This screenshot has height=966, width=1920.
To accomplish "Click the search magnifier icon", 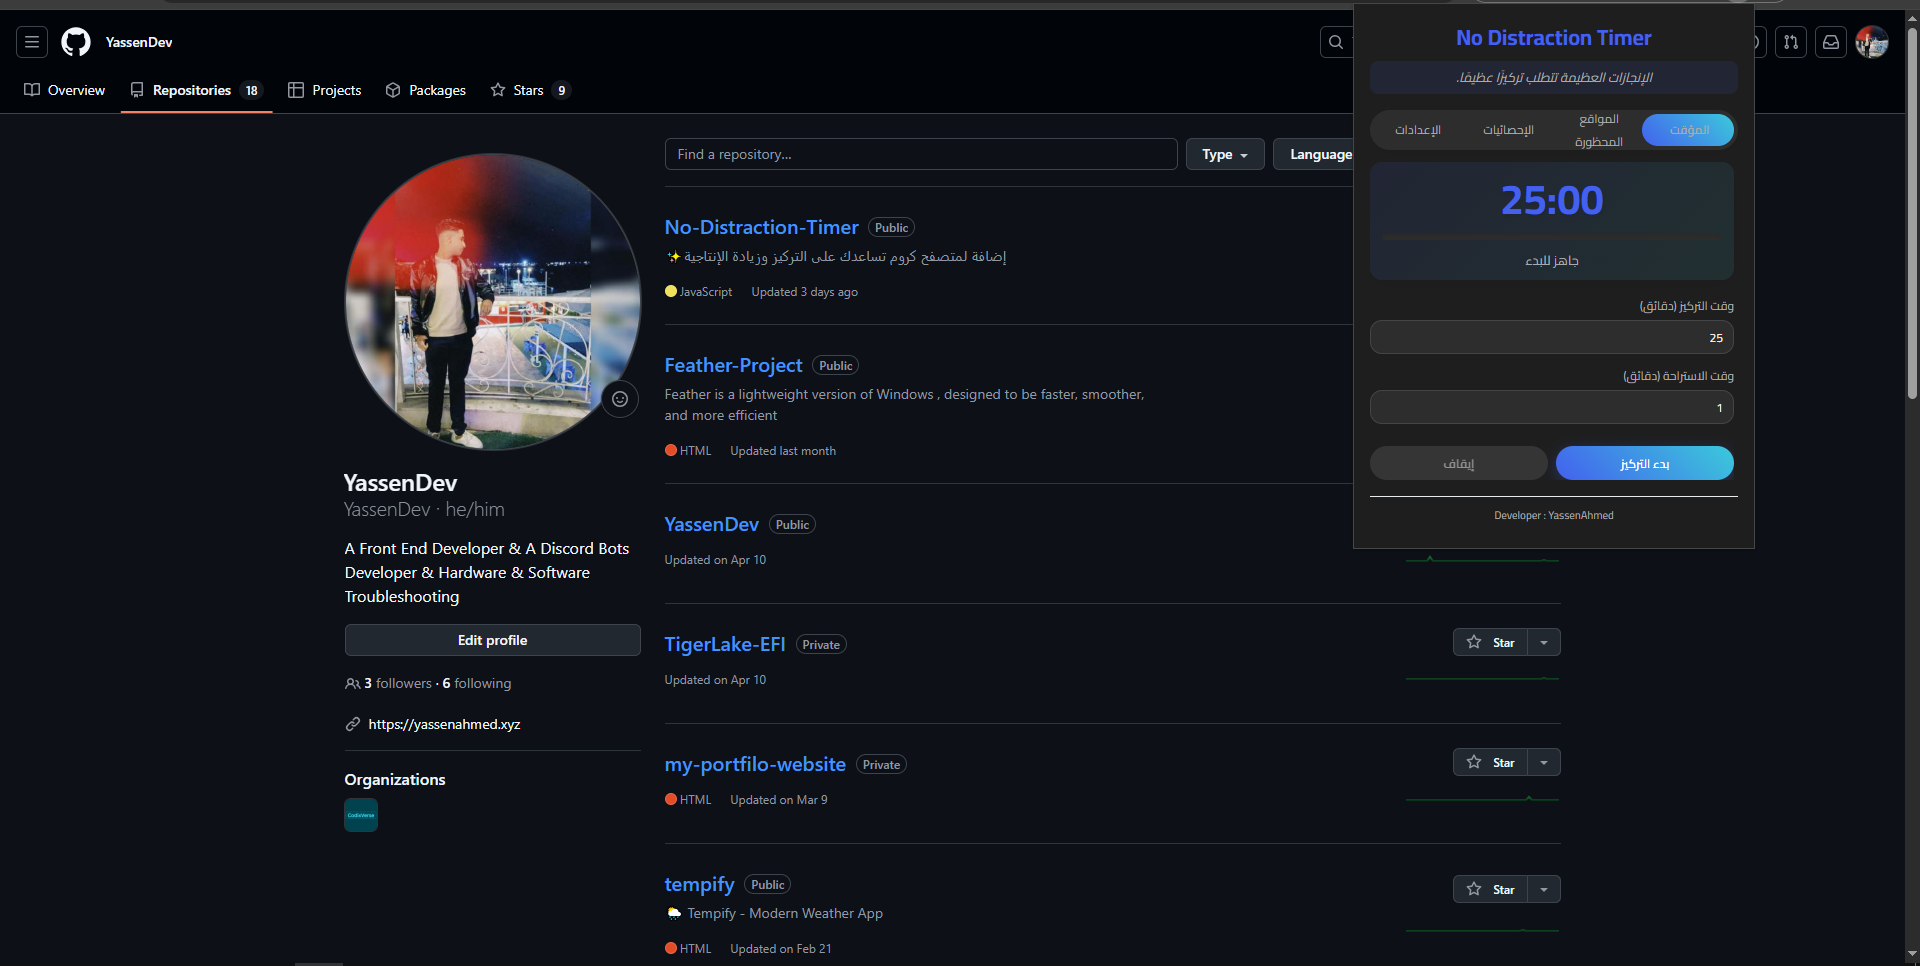I will click(x=1336, y=42).
